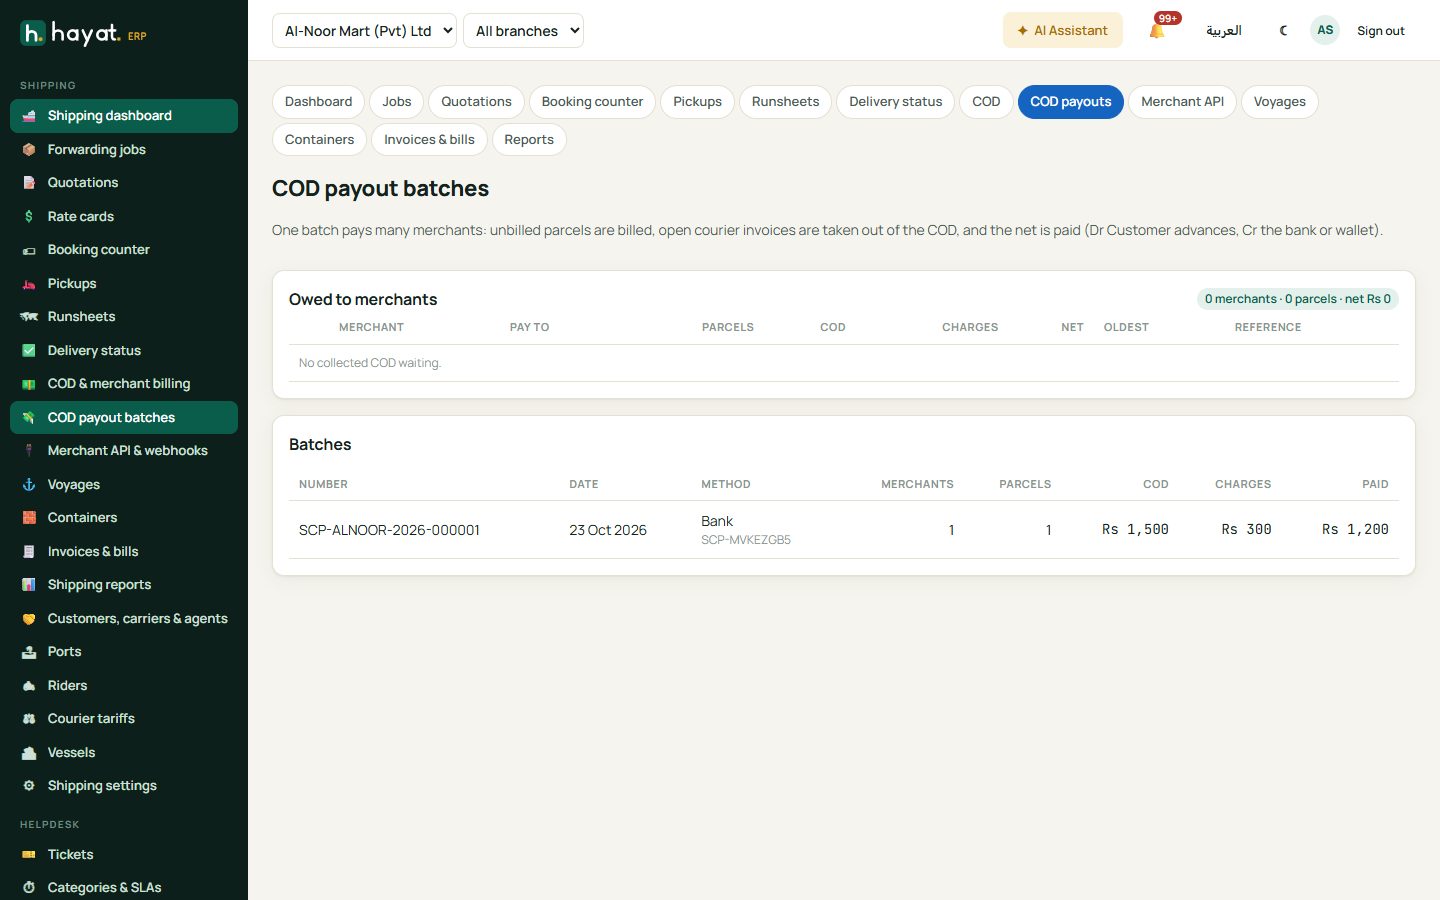Open batch SCP-ALNOOR-2026-000001
This screenshot has width=1440, height=900.
click(389, 529)
